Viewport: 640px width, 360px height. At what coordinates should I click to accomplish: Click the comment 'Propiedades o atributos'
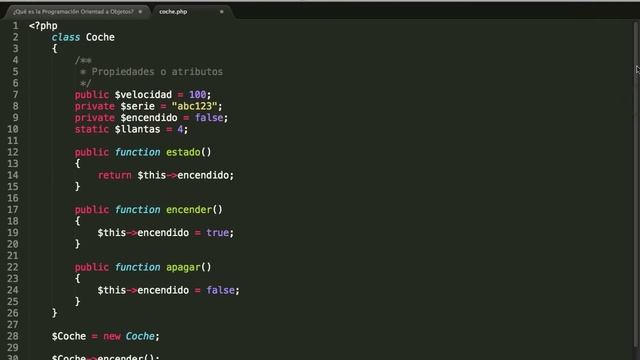(x=157, y=72)
